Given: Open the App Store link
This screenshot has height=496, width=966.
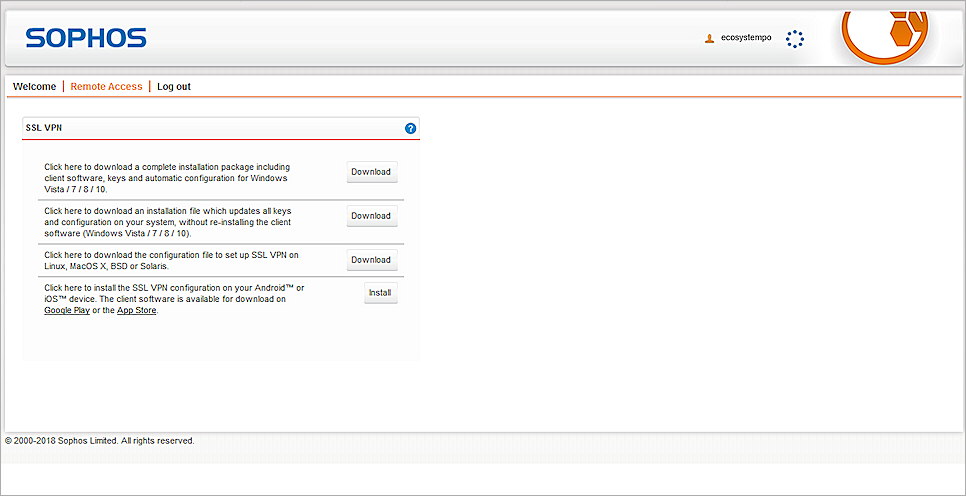Looking at the screenshot, I should pyautogui.click(x=137, y=311).
